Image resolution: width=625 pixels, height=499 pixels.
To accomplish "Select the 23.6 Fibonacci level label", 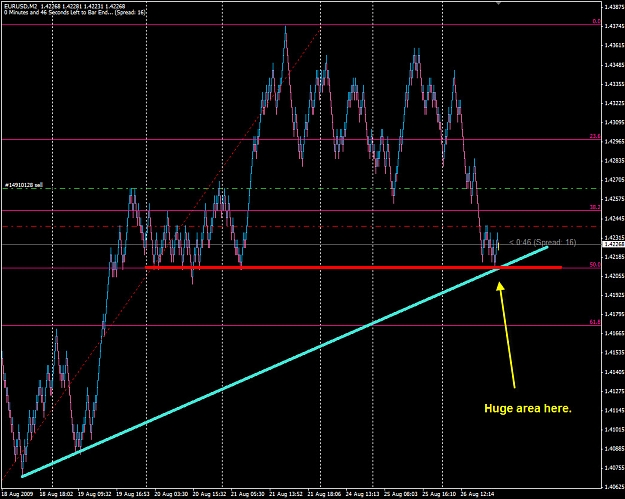I will pyautogui.click(x=595, y=136).
